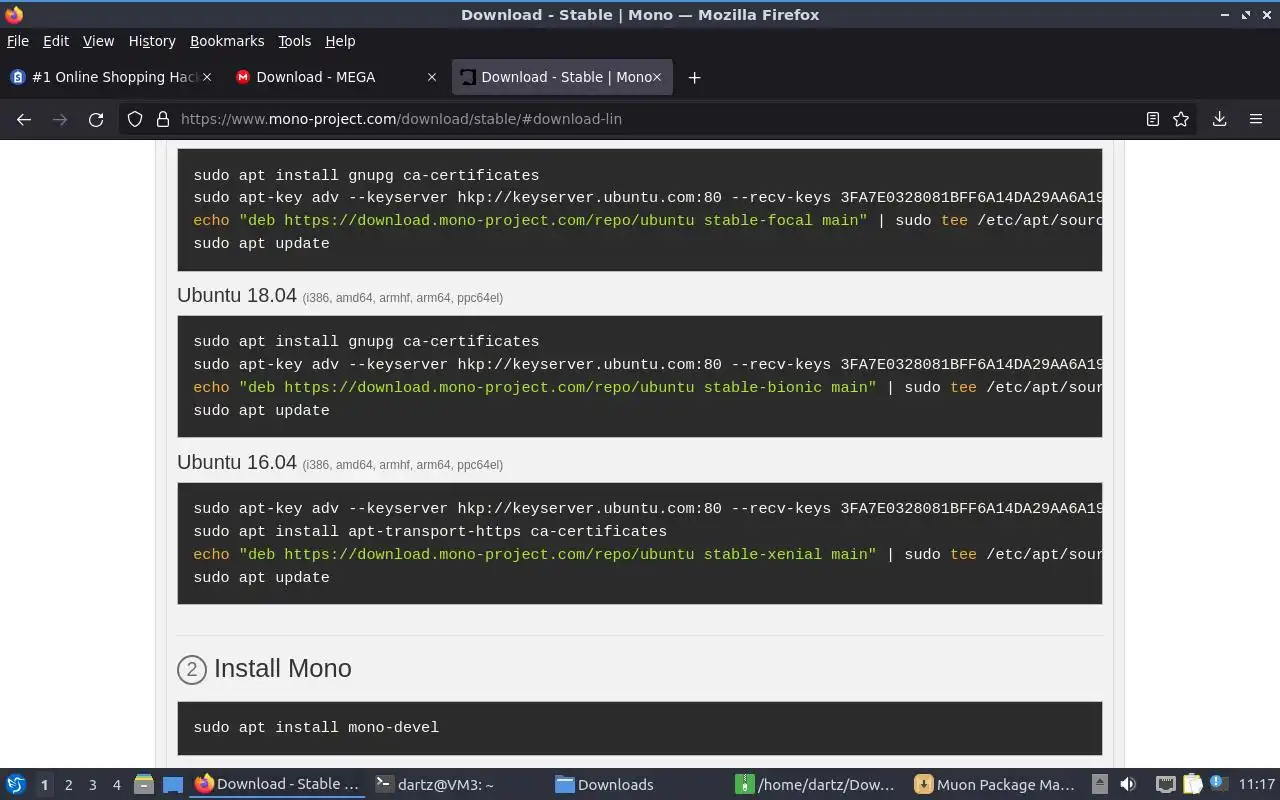Switch to workspace 4
Image resolution: width=1280 pixels, height=800 pixels.
117,785
